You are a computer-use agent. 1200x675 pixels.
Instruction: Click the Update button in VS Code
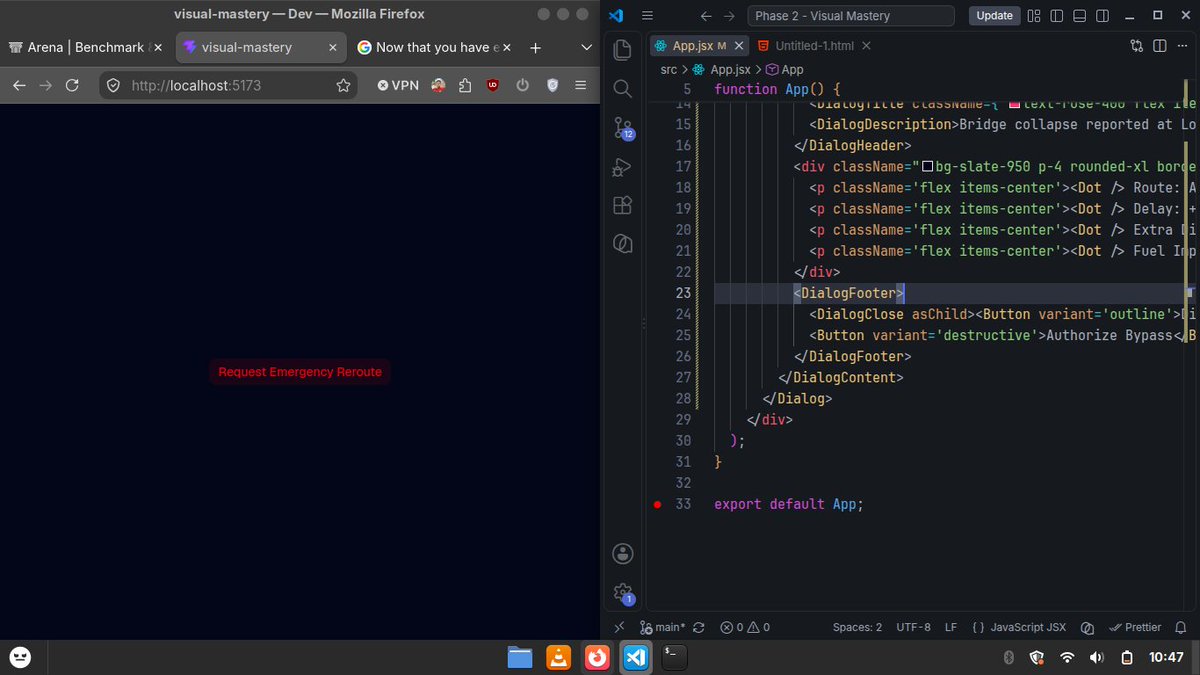[994, 15]
